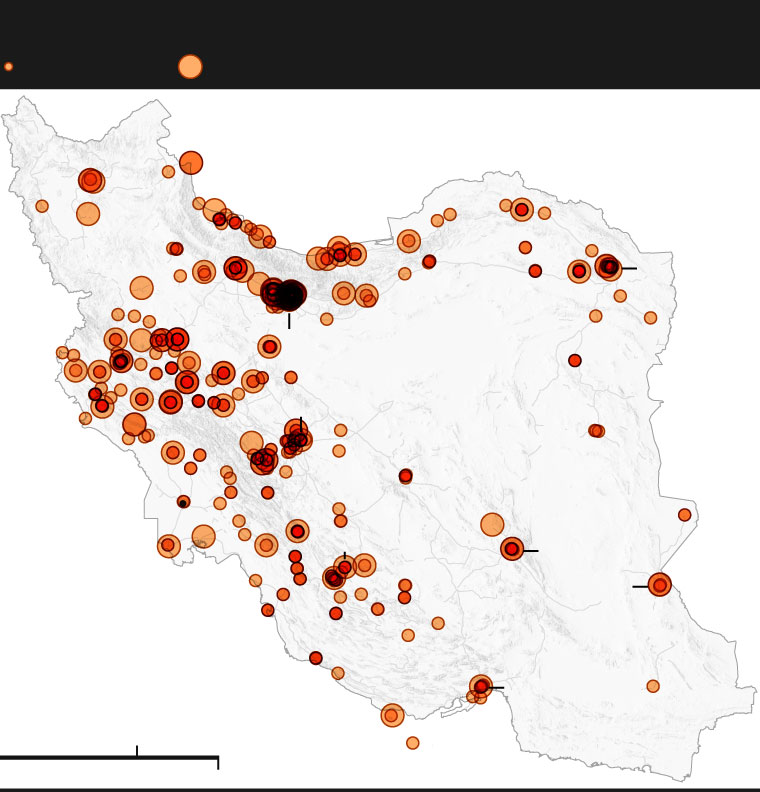Select the far-east marker with a left callout line
Viewport: 760px width, 792px height.
click(659, 585)
